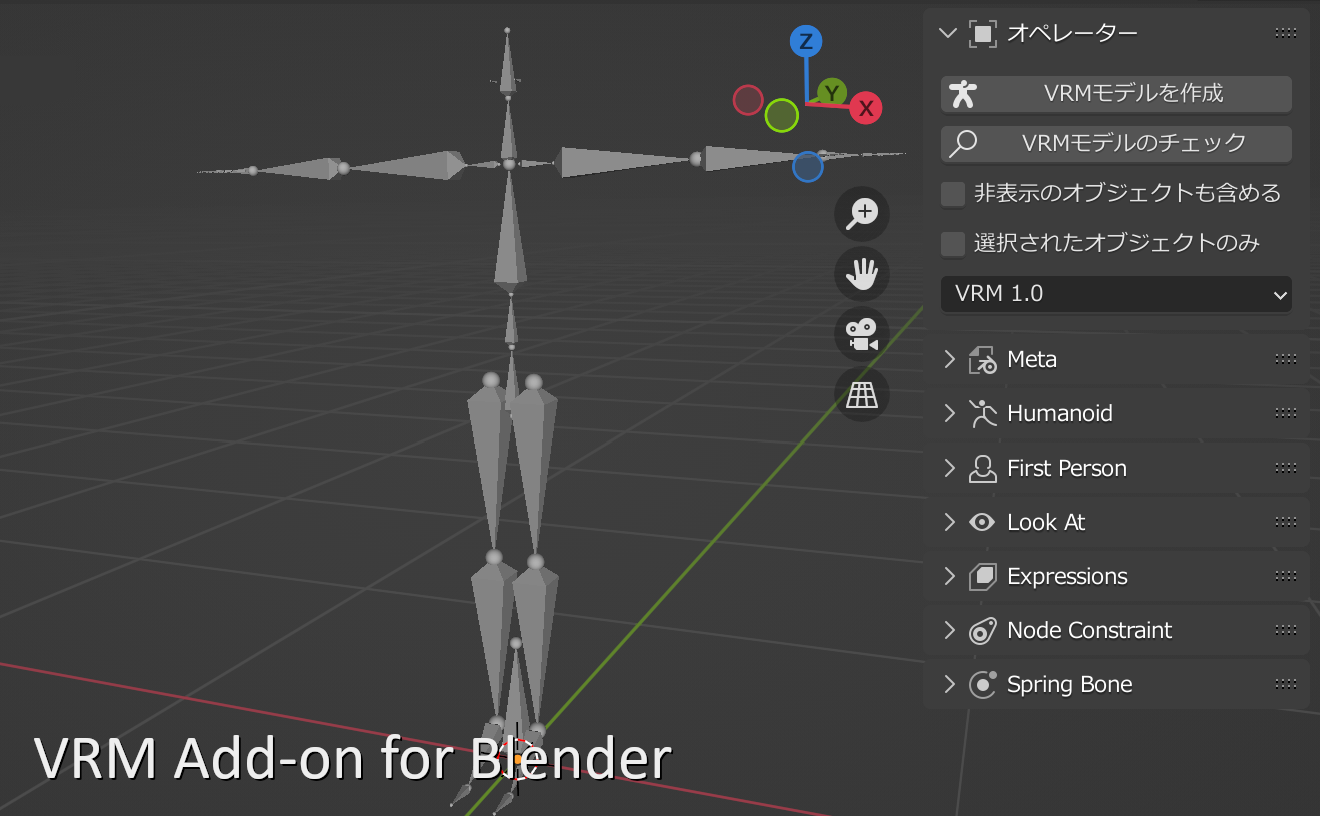Click the Humanoid panel running figure icon
This screenshot has width=1320, height=816.
(x=983, y=414)
